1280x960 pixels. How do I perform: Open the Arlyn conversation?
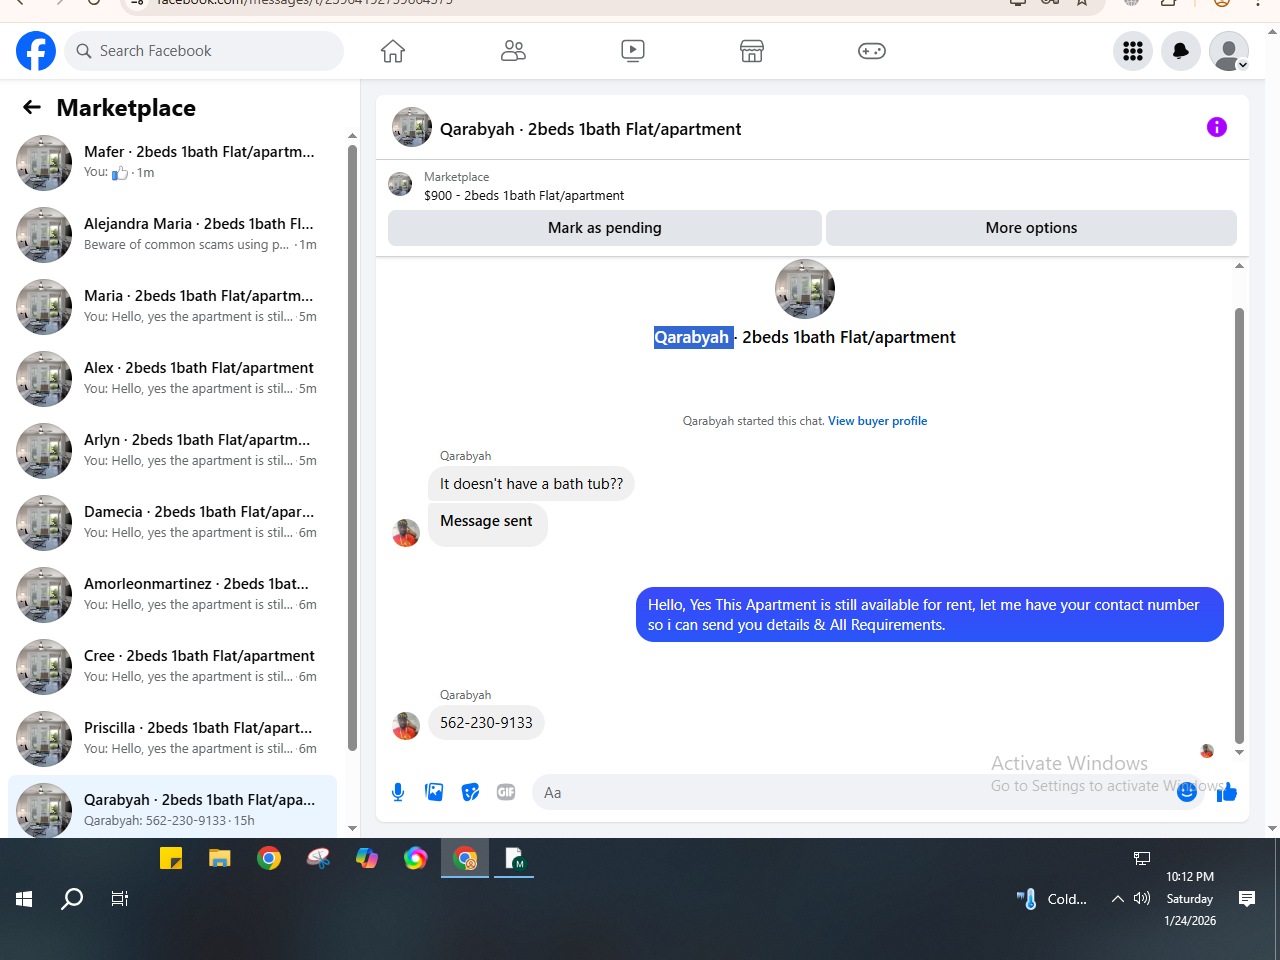coord(172,450)
